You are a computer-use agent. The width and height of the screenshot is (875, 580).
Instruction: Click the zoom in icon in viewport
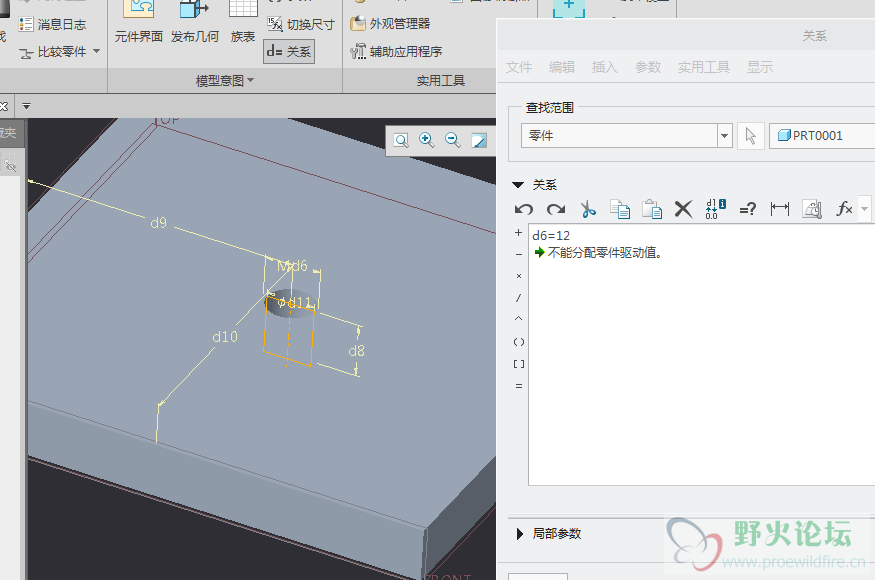[426, 140]
